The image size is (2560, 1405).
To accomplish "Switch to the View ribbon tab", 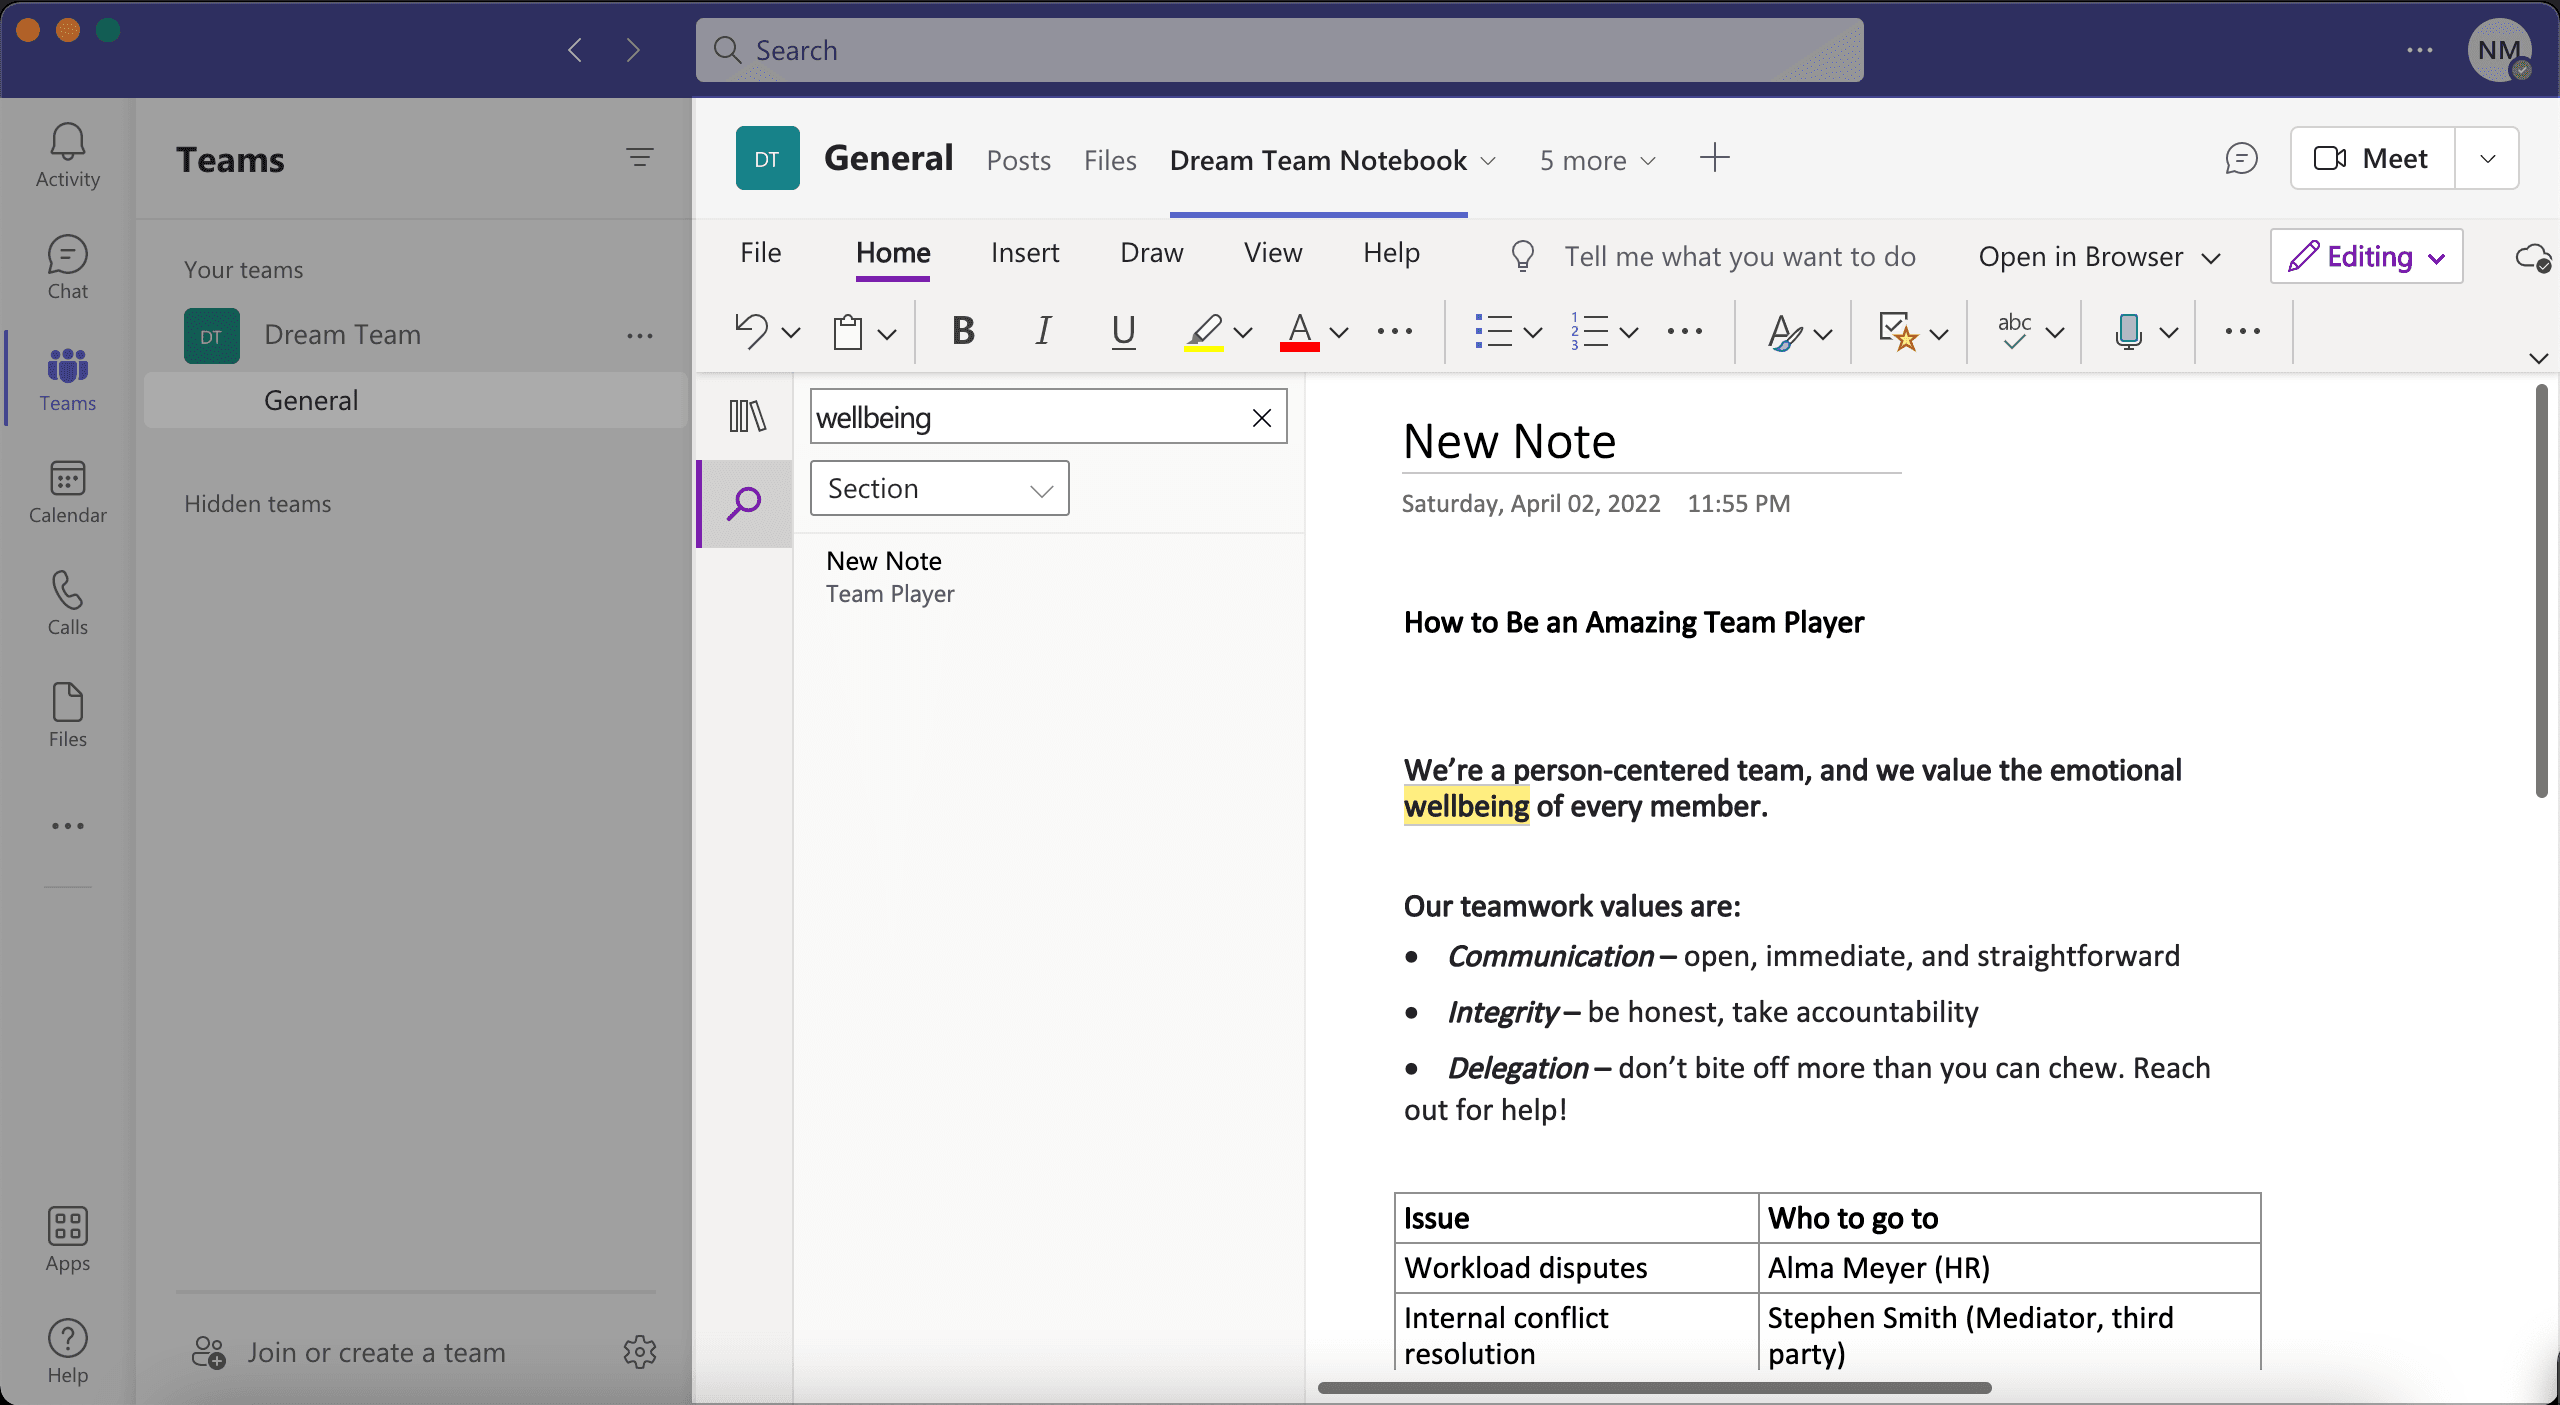I will click(x=1273, y=253).
